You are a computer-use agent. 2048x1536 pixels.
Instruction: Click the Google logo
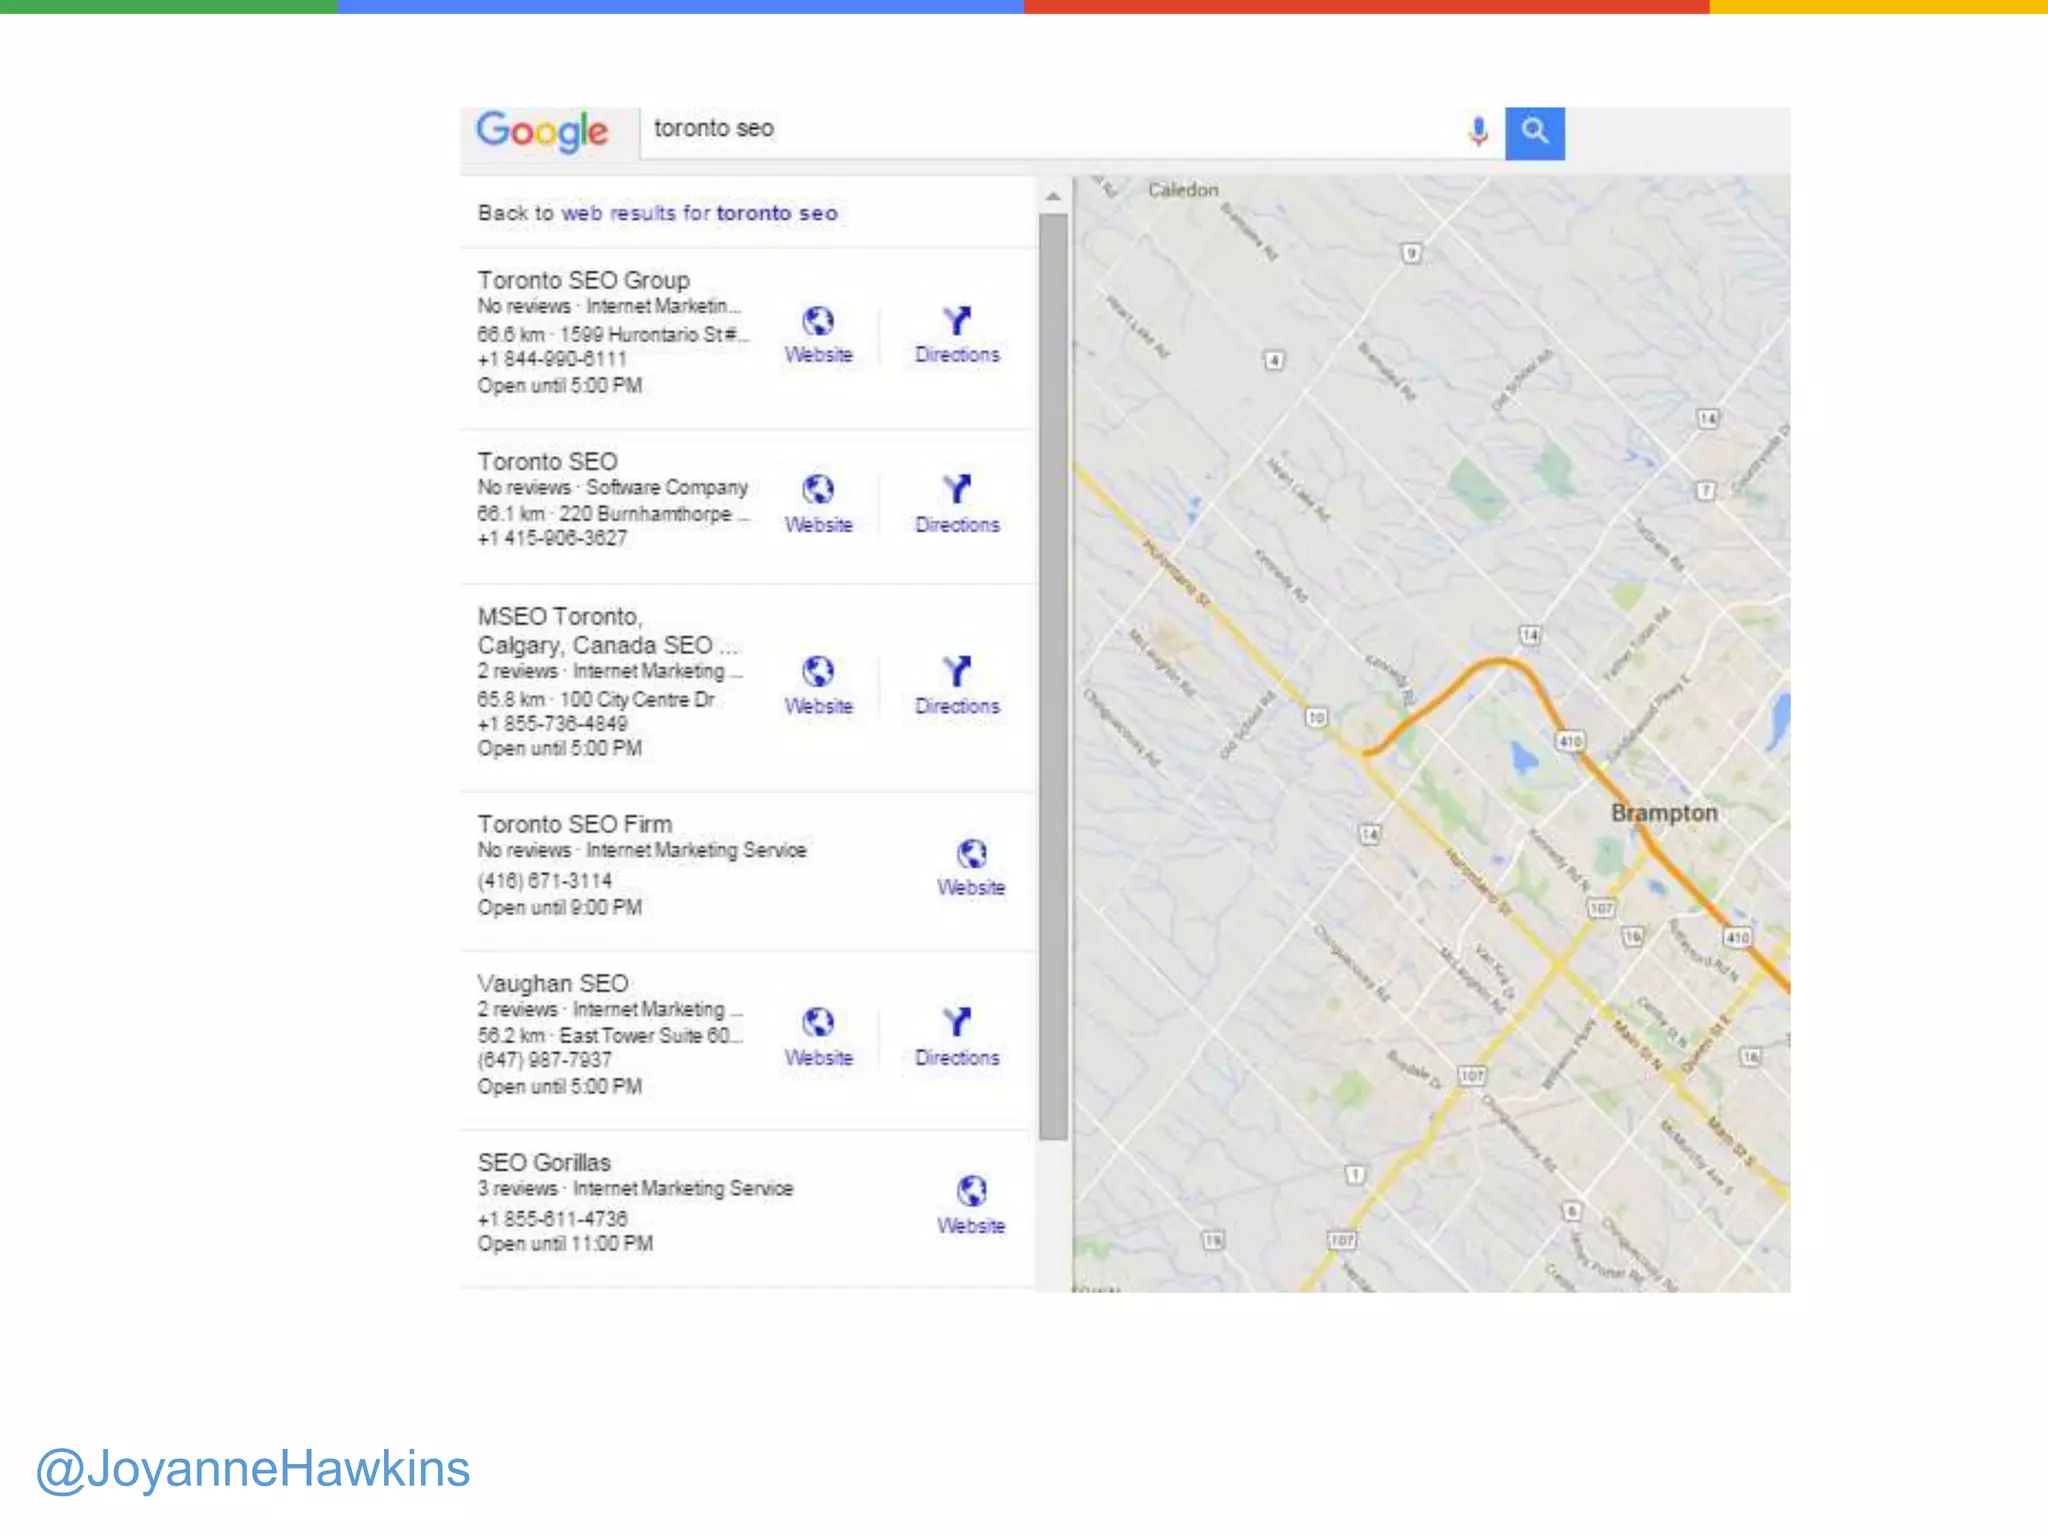point(541,131)
